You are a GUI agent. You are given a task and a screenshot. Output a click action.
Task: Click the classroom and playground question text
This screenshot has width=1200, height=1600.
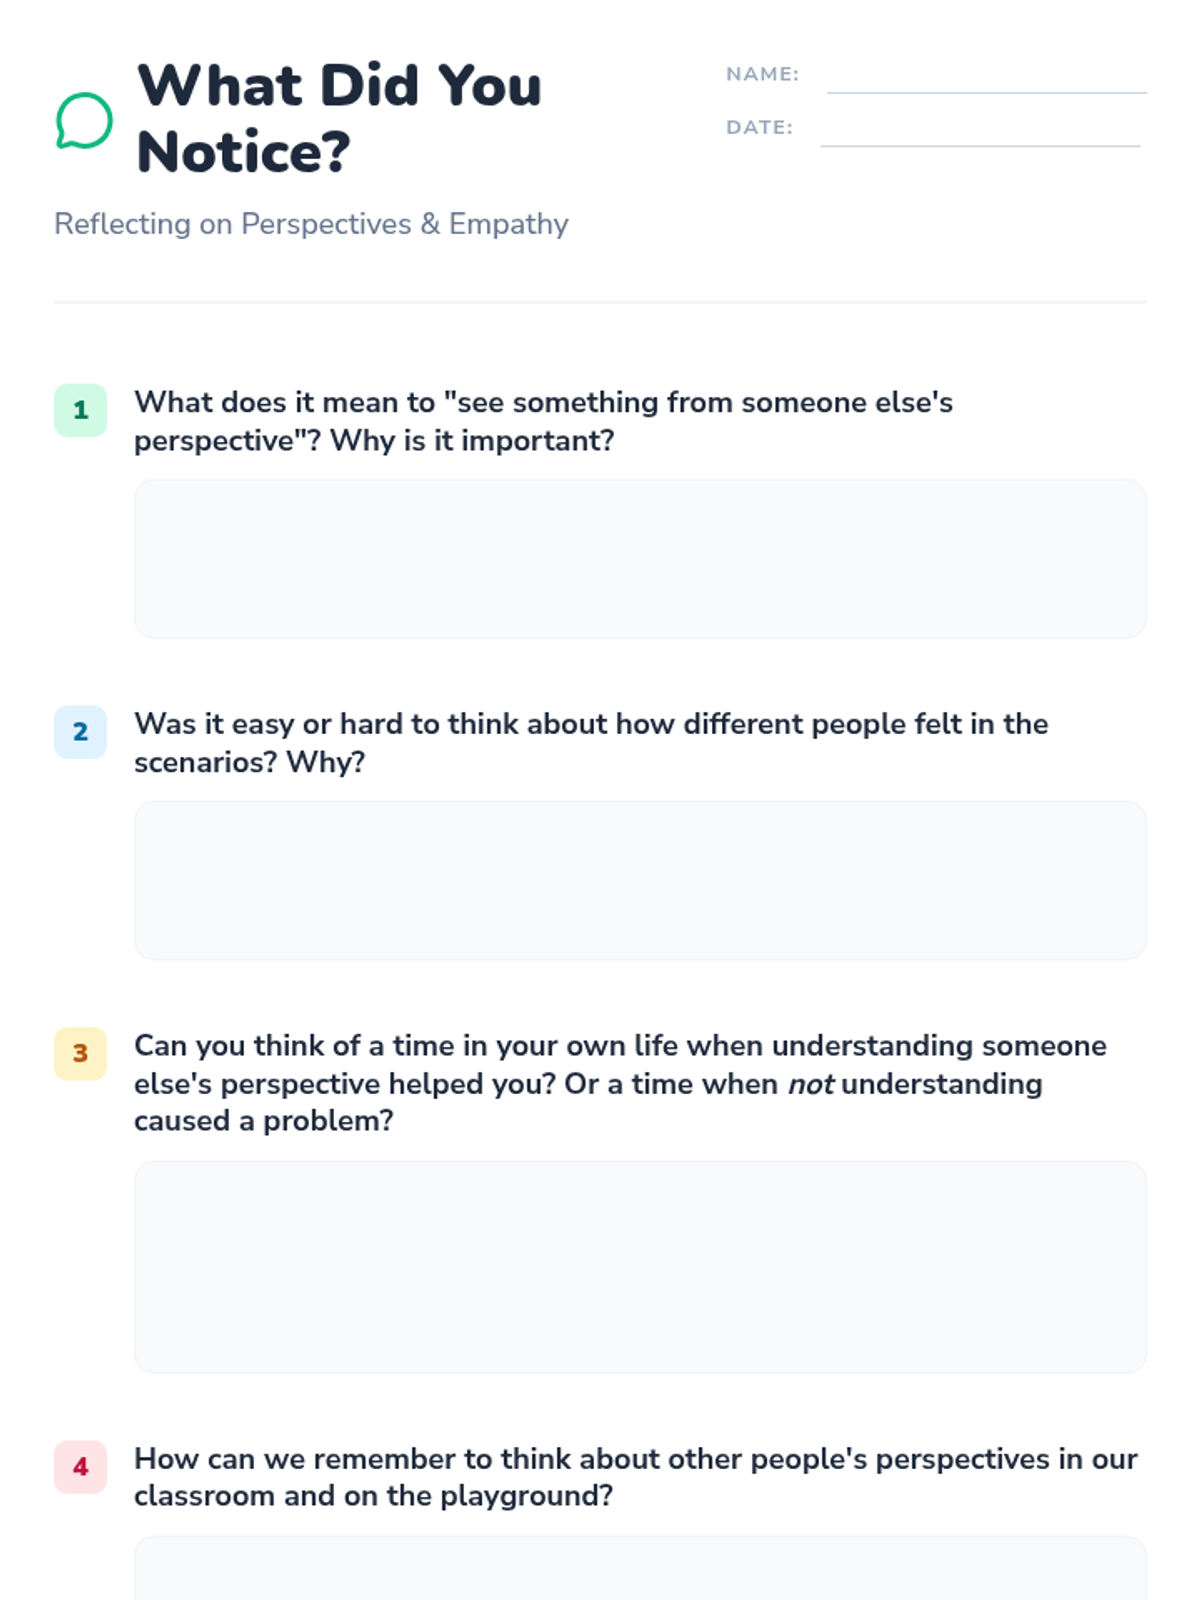click(635, 1477)
